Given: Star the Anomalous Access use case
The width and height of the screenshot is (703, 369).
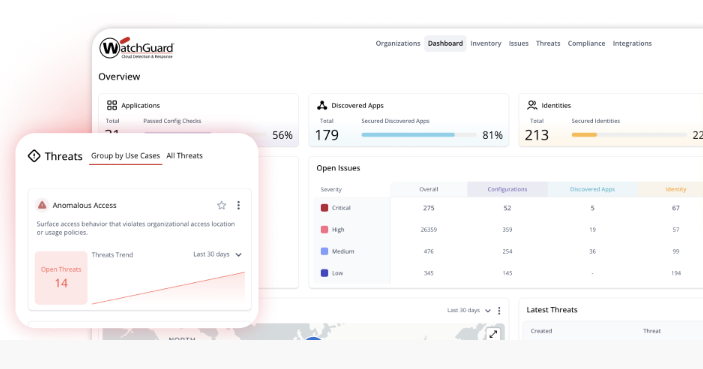Looking at the screenshot, I should (221, 205).
